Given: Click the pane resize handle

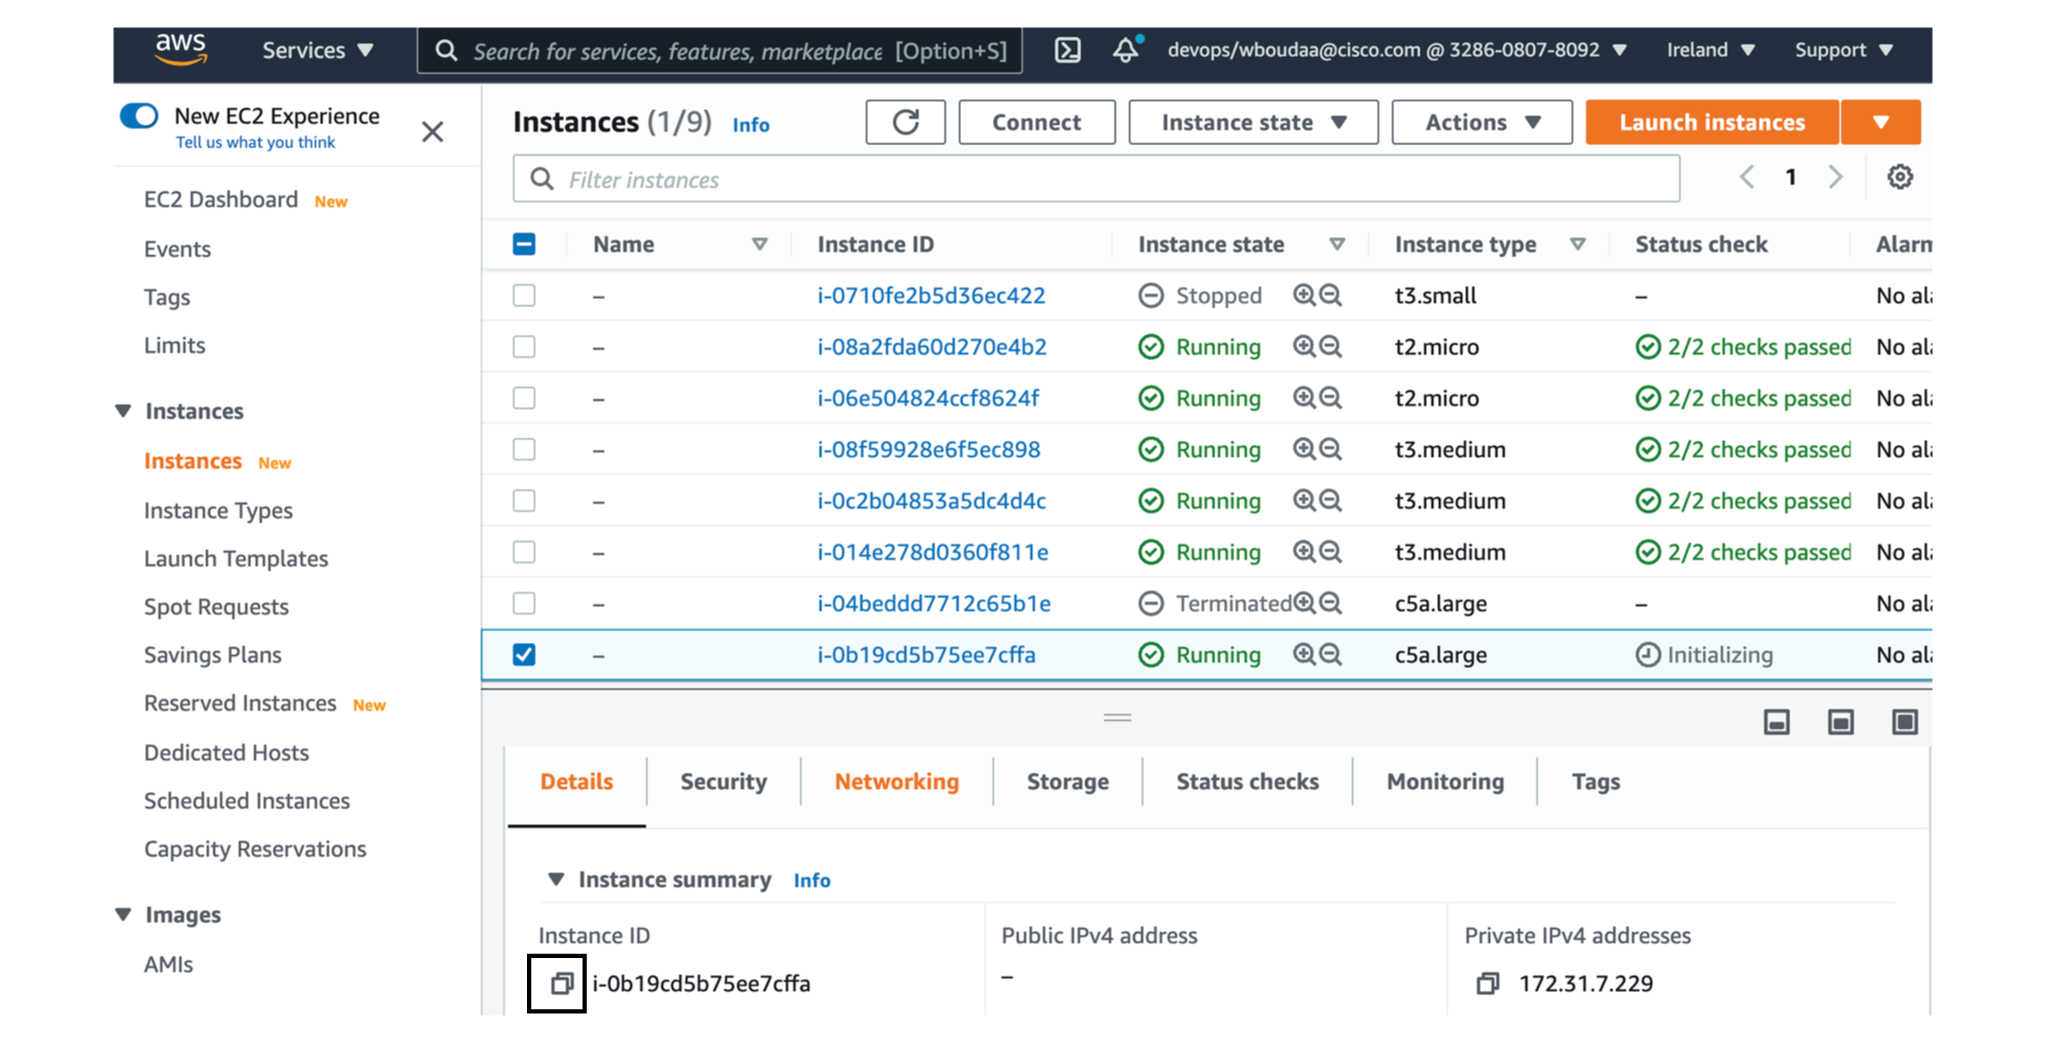Looking at the screenshot, I should coord(1117,718).
